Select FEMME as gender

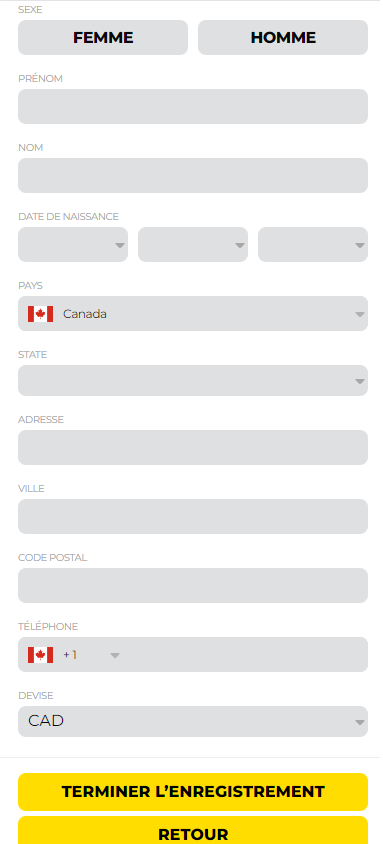[x=103, y=38]
